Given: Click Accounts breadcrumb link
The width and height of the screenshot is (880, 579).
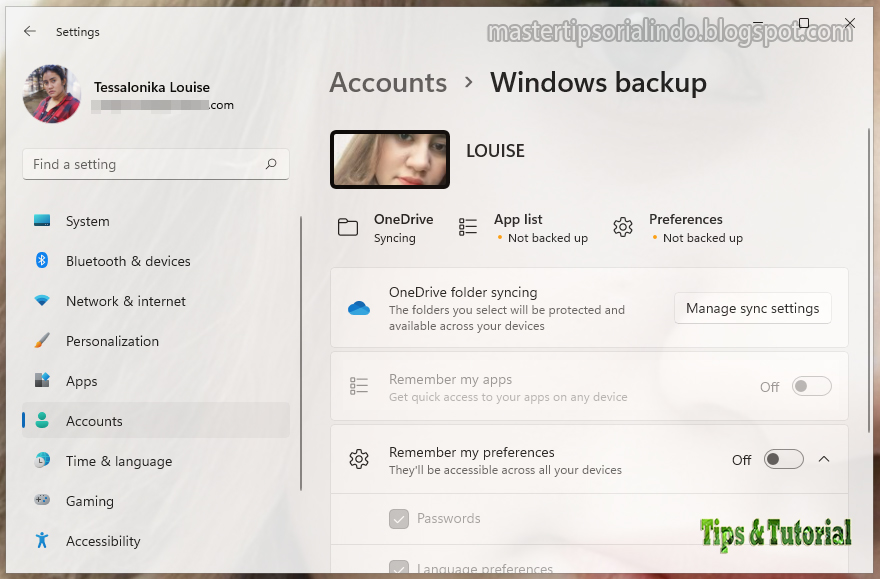Looking at the screenshot, I should [388, 82].
